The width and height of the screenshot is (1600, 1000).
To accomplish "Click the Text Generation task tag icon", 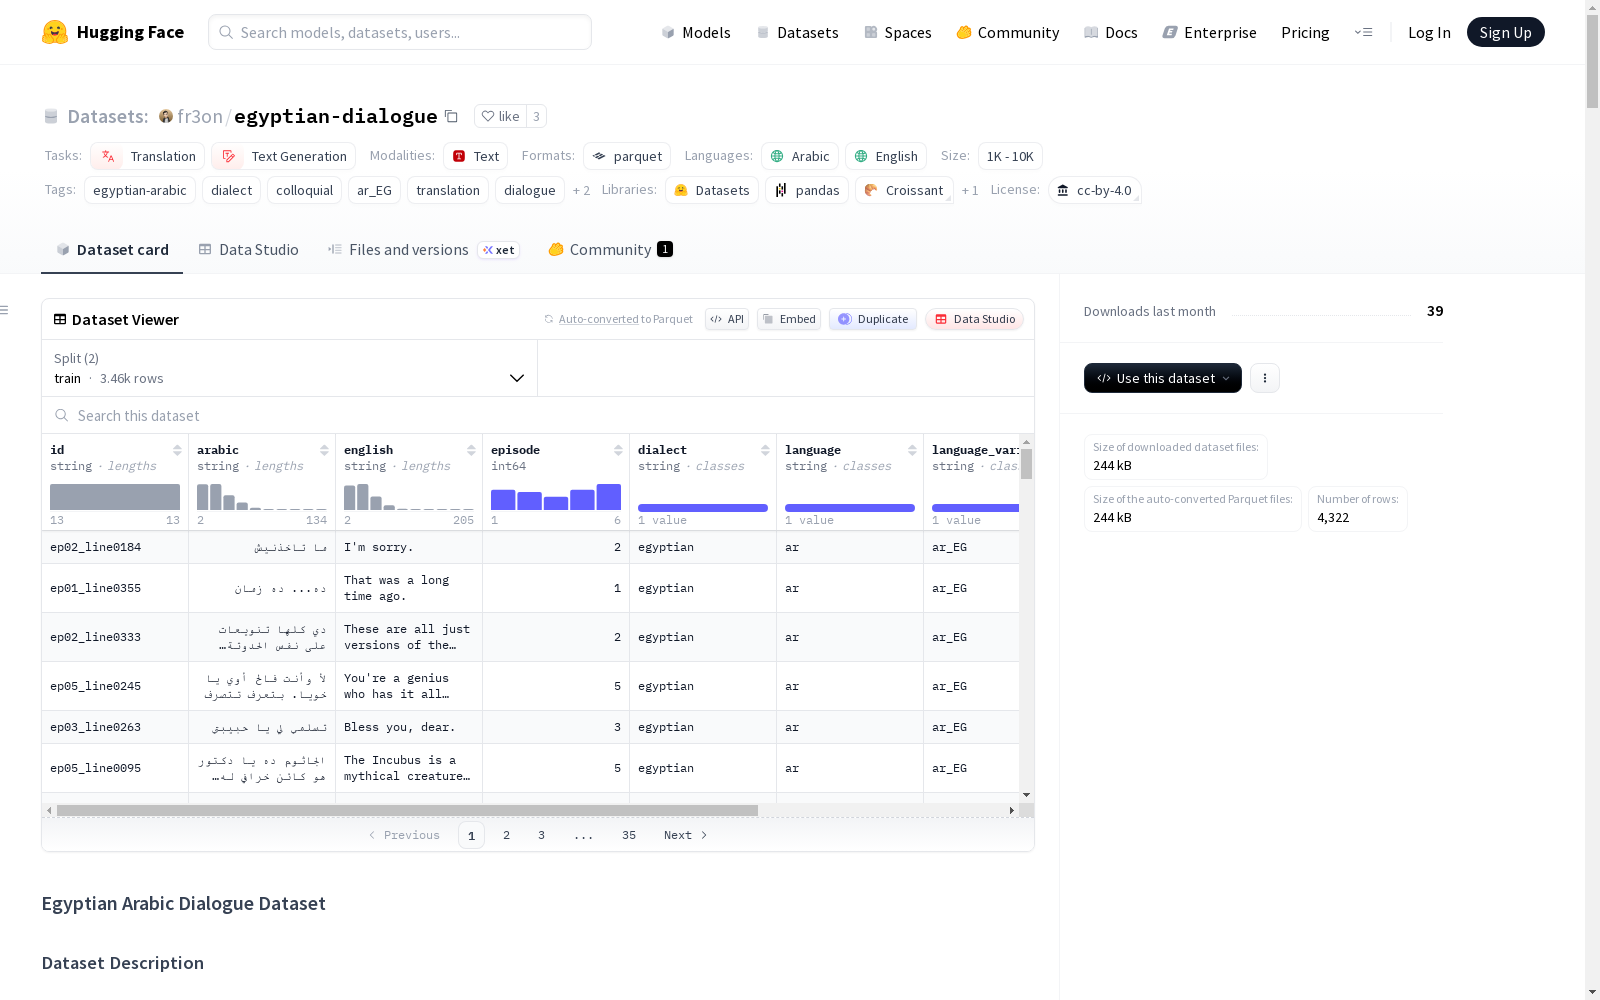I will point(230,156).
